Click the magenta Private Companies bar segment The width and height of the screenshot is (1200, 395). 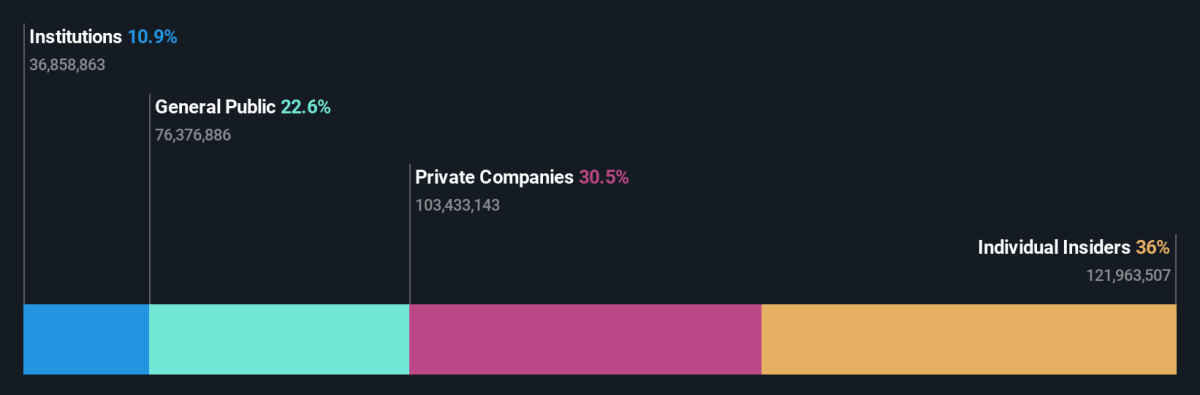[x=585, y=339]
